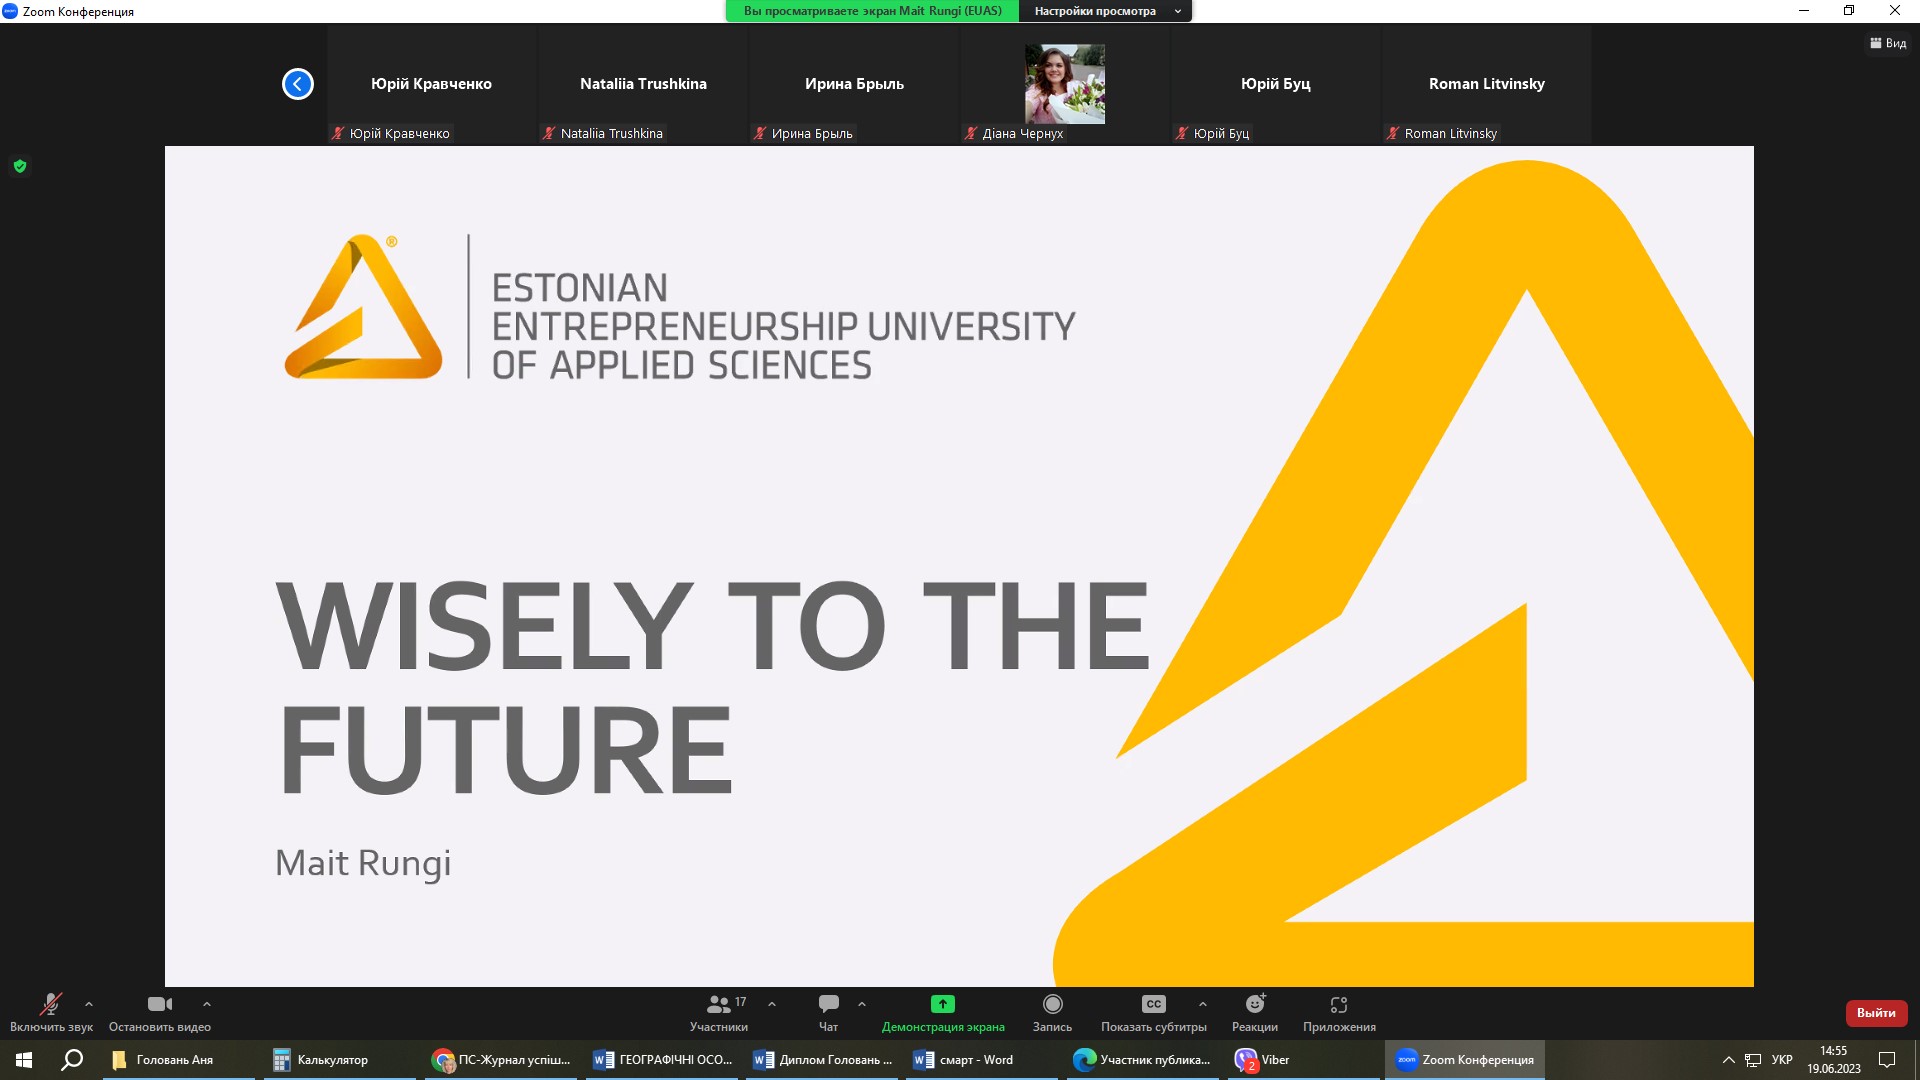Click green encryption shield icon

tap(20, 166)
